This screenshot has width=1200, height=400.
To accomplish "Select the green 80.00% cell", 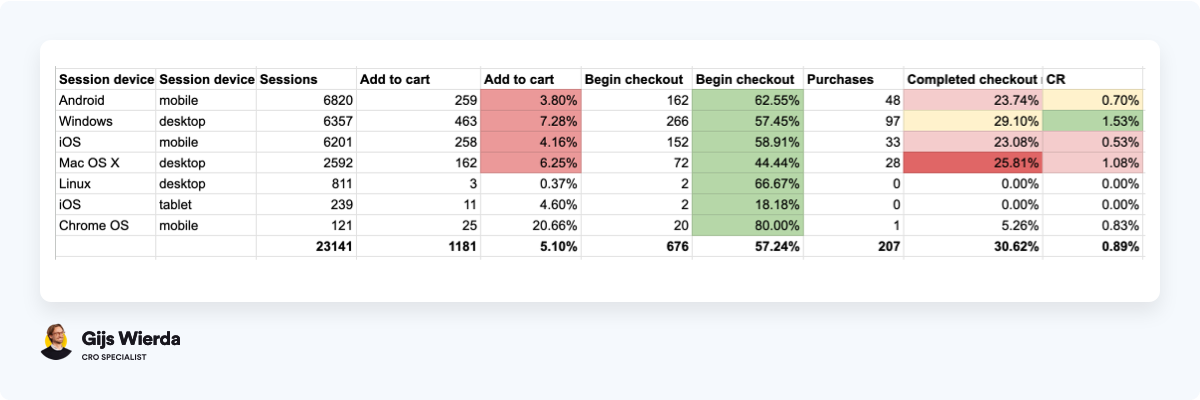I will 747,225.
